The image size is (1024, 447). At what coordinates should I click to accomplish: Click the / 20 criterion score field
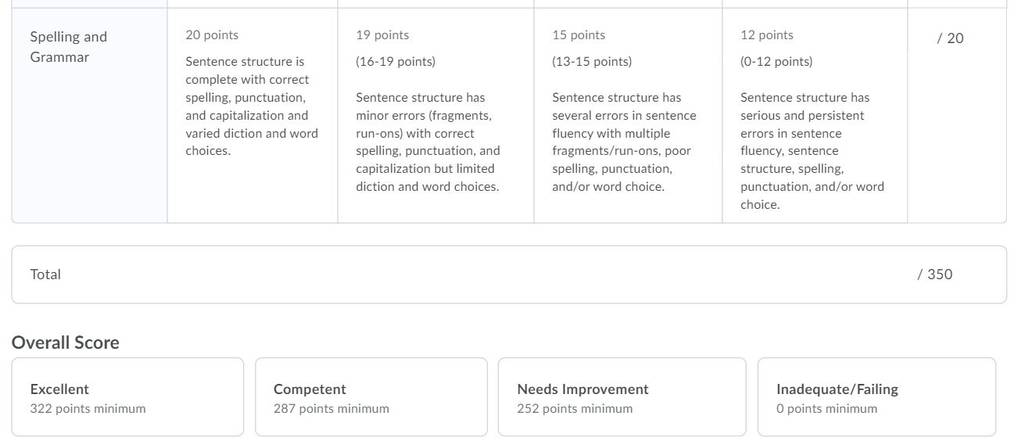pos(950,39)
